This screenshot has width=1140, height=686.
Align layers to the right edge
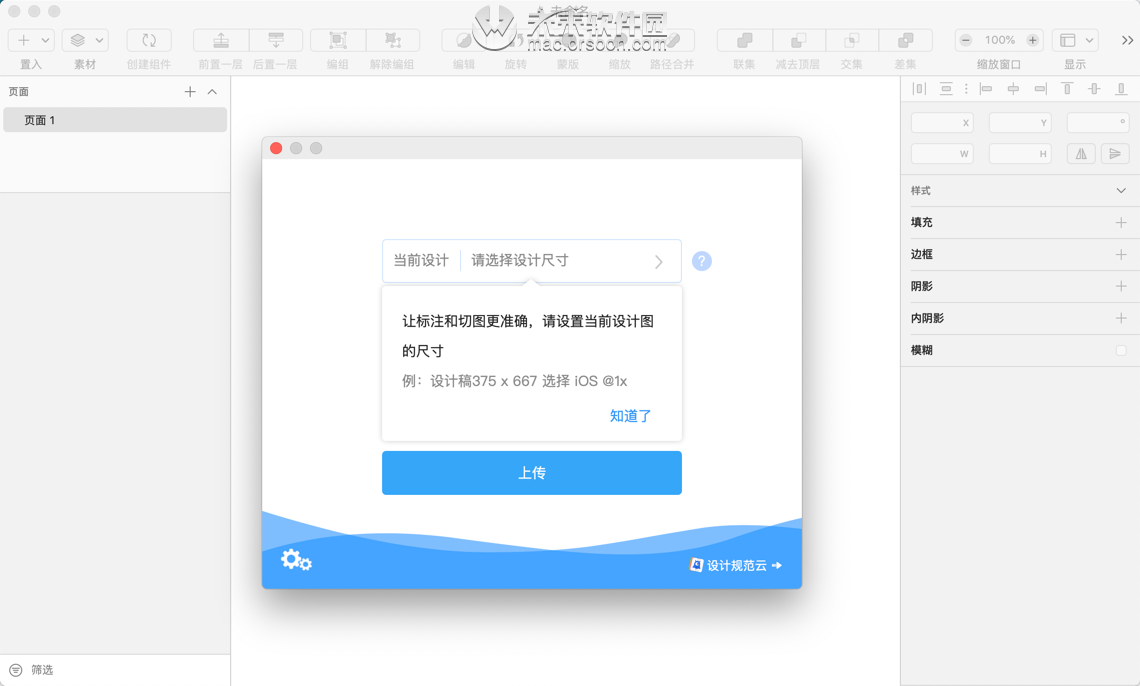click(x=1040, y=89)
